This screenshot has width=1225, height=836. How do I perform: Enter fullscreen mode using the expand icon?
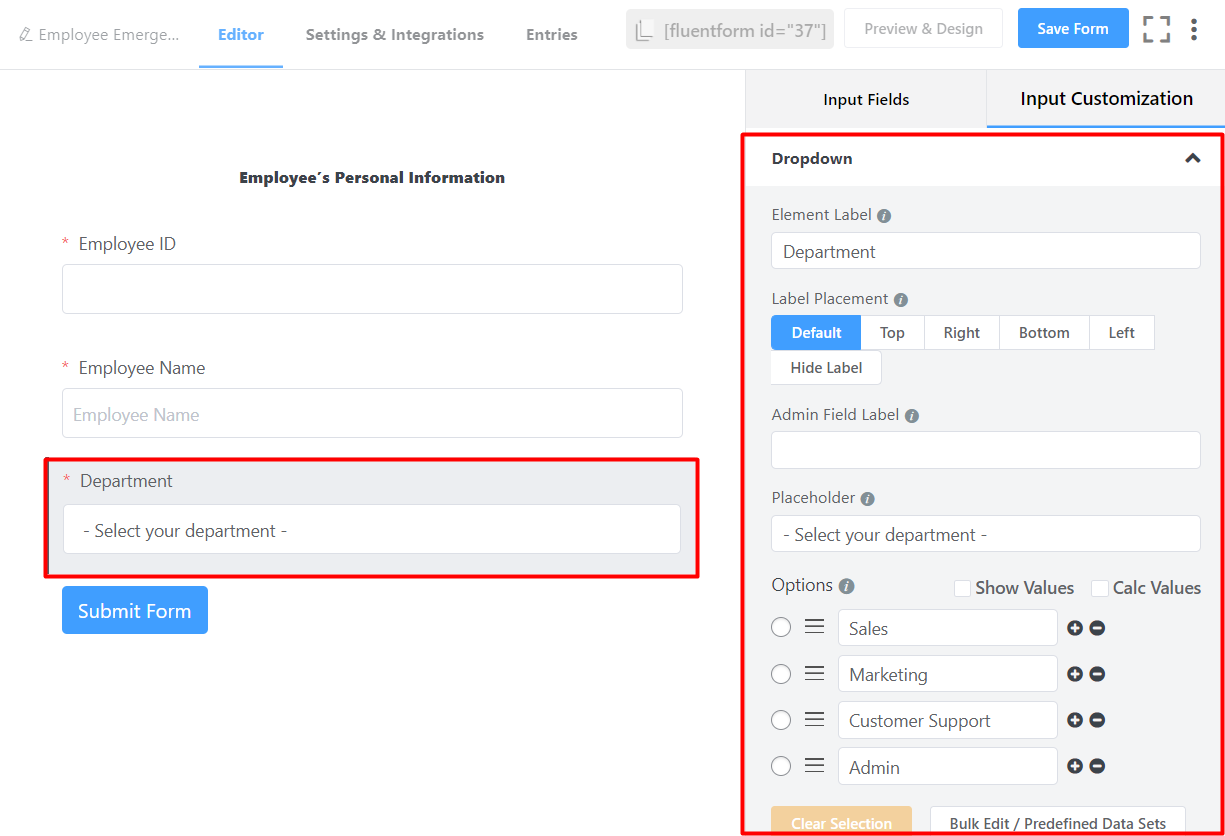coord(1156,29)
